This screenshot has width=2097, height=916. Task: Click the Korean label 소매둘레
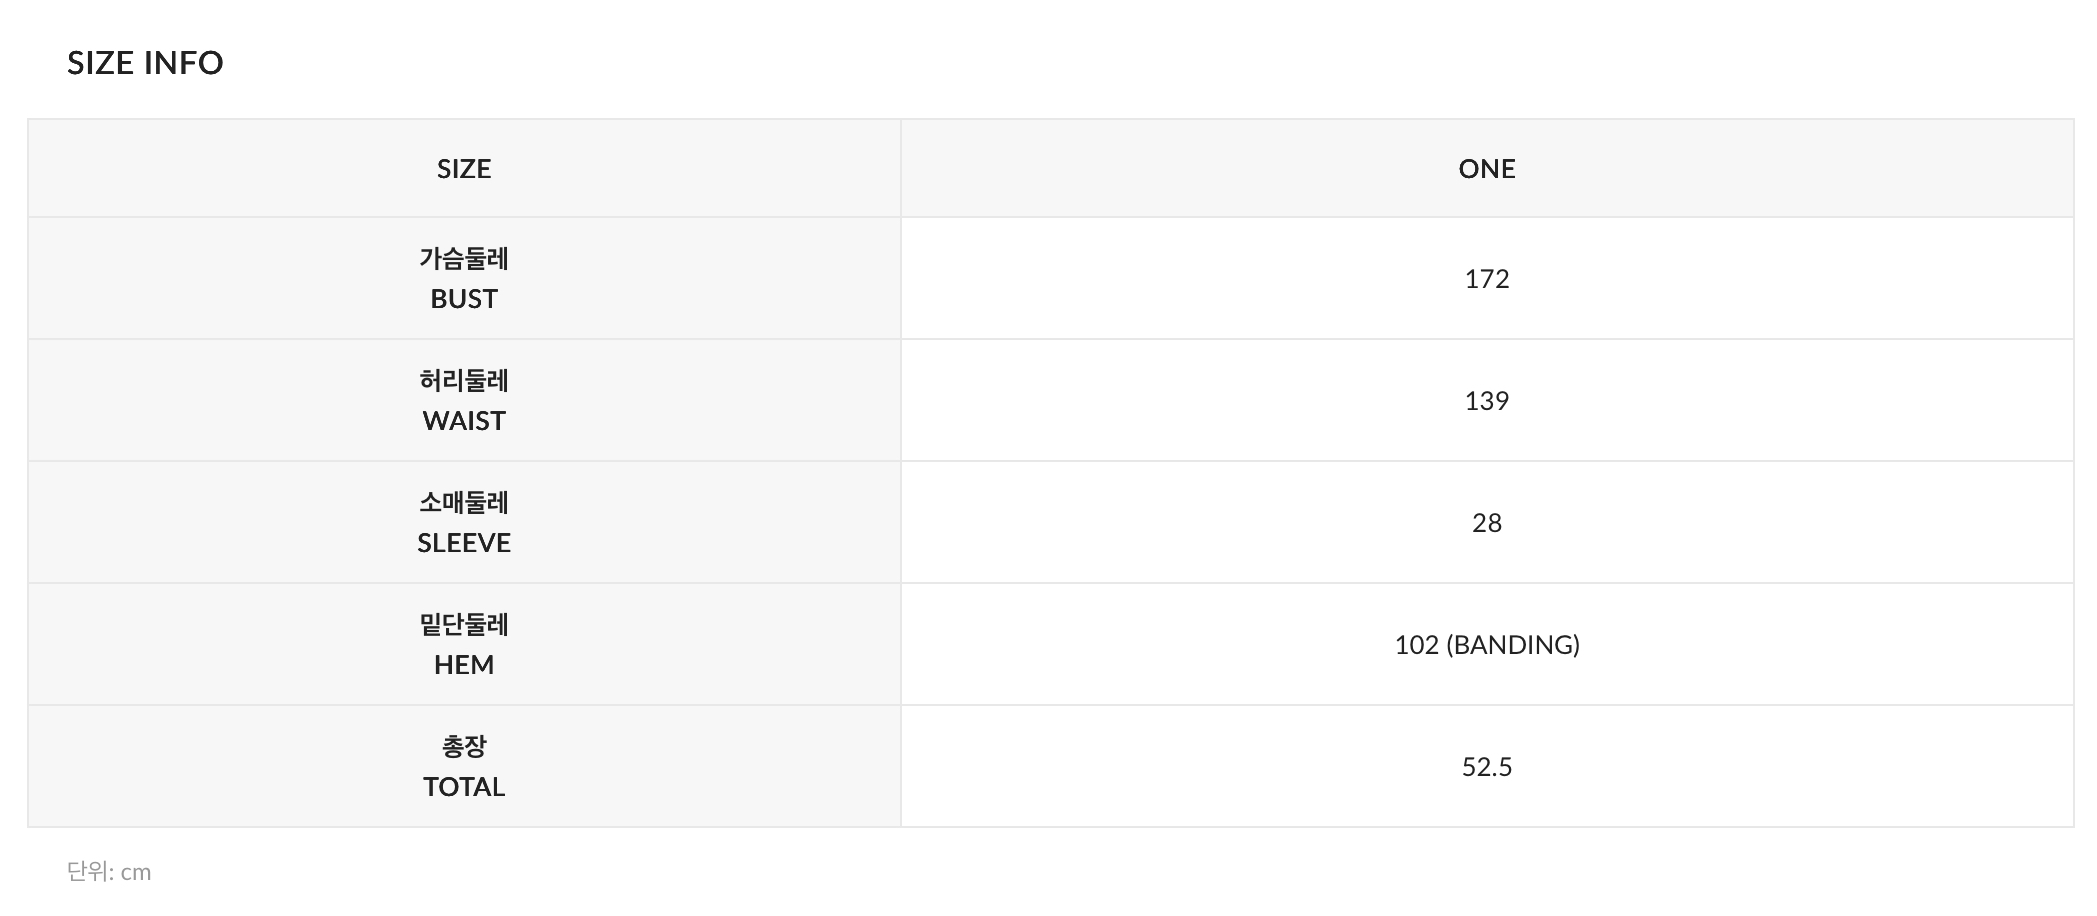[x=464, y=502]
